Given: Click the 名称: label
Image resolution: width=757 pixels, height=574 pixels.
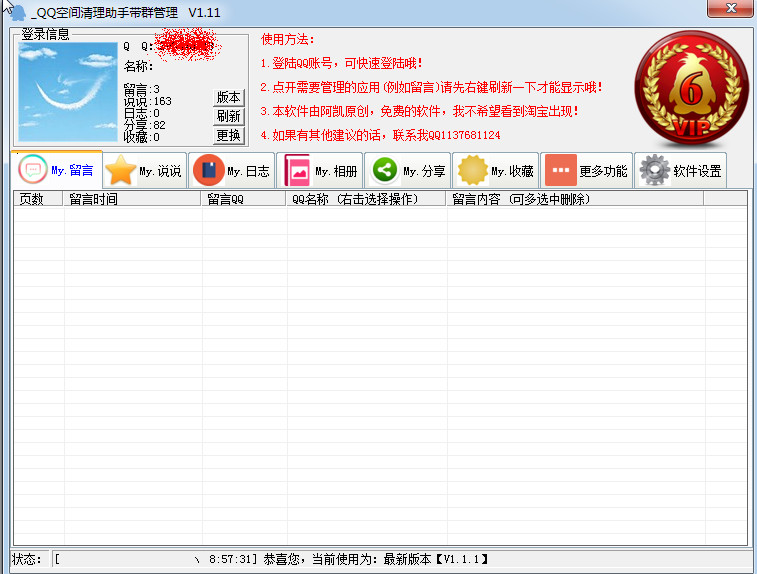Looking at the screenshot, I should pyautogui.click(x=138, y=66).
